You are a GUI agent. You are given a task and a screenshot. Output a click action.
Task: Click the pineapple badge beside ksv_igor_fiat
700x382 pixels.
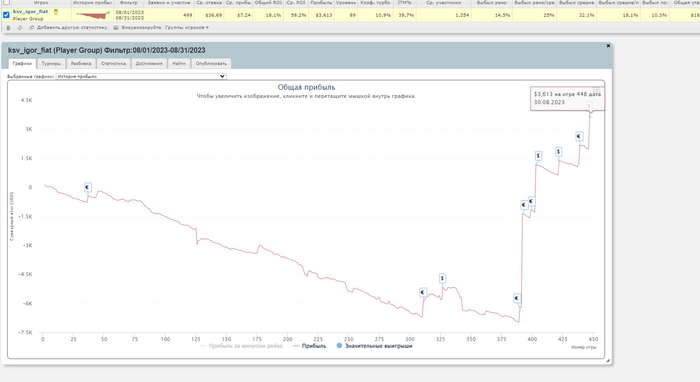pyautogui.click(x=56, y=12)
